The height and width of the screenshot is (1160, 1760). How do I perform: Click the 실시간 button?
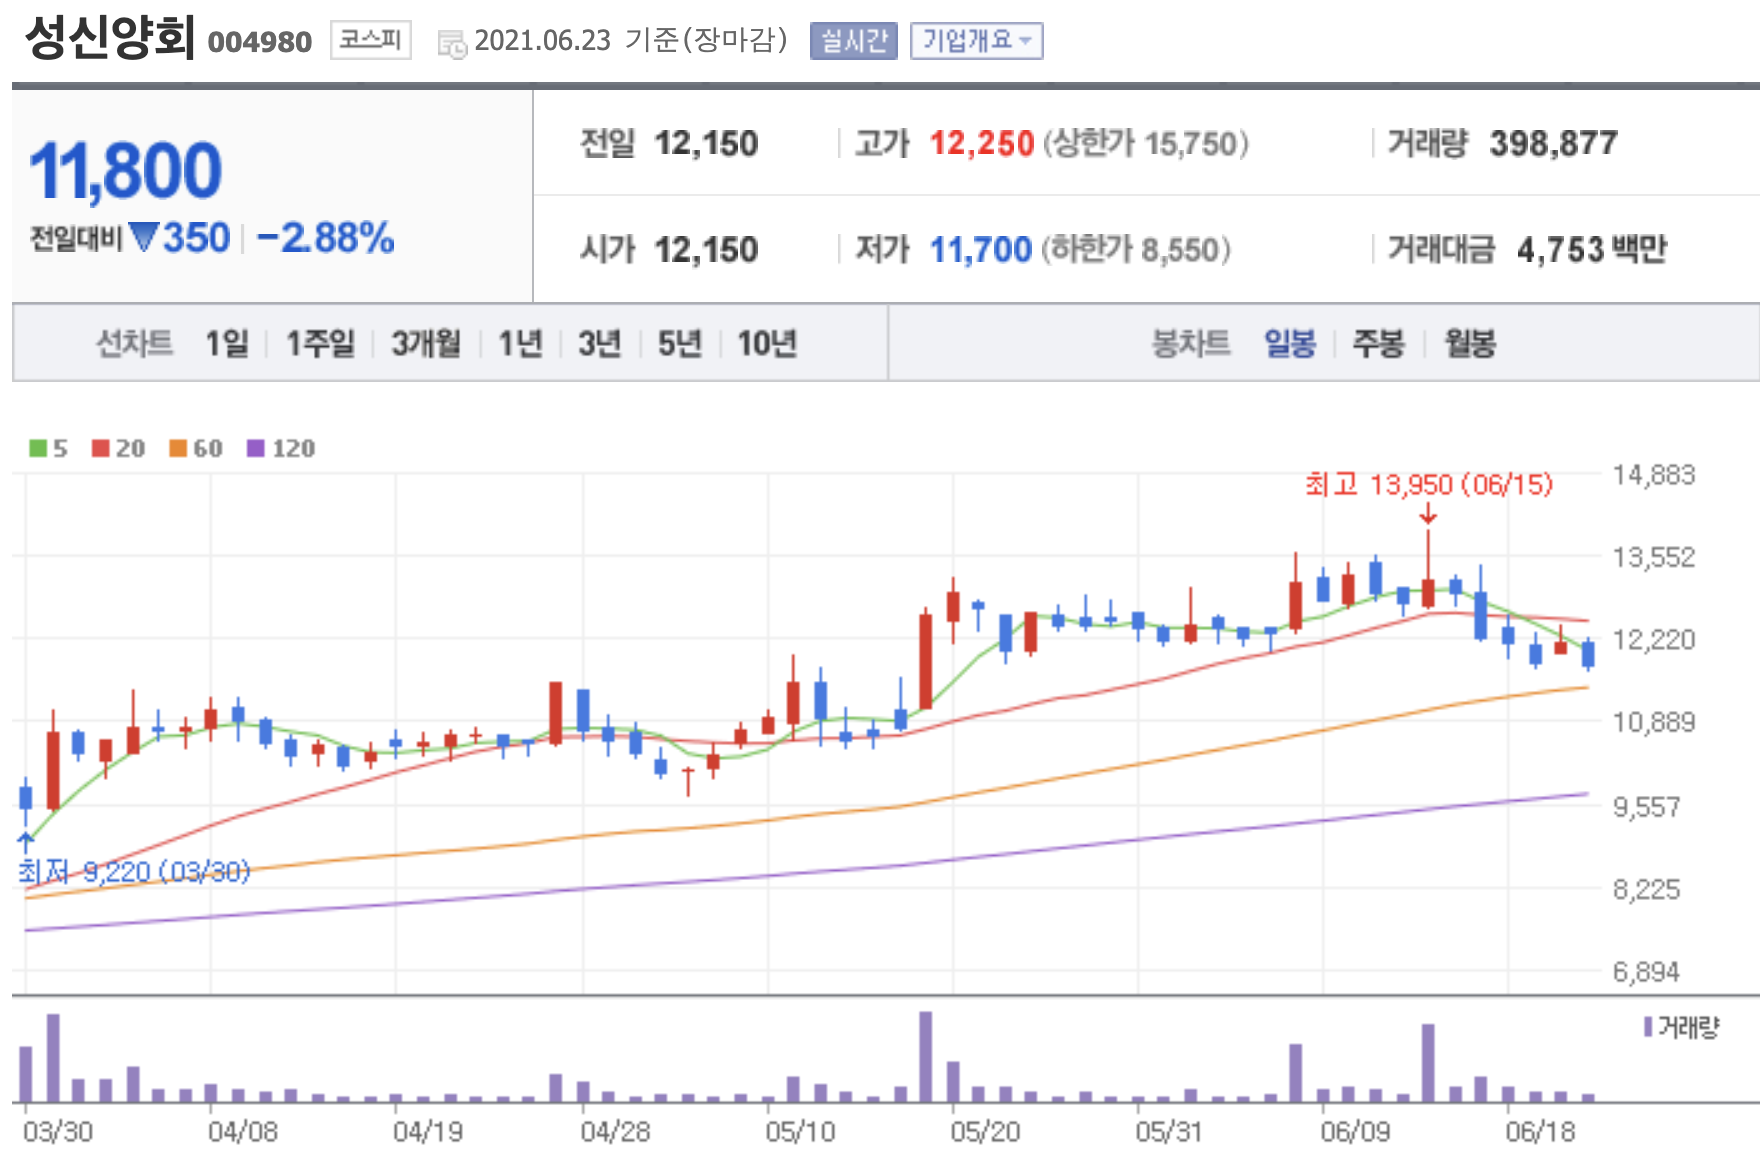853,41
